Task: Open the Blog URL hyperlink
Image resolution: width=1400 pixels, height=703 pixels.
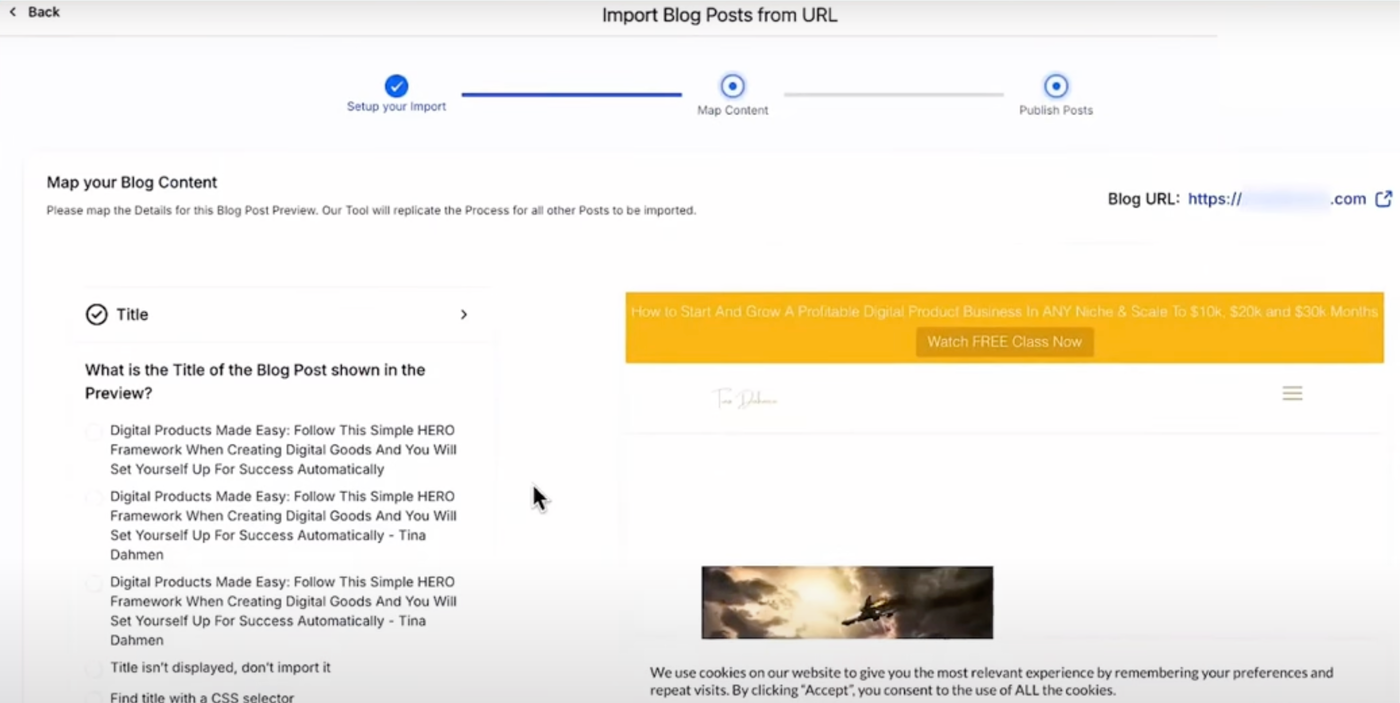Action: point(1276,199)
